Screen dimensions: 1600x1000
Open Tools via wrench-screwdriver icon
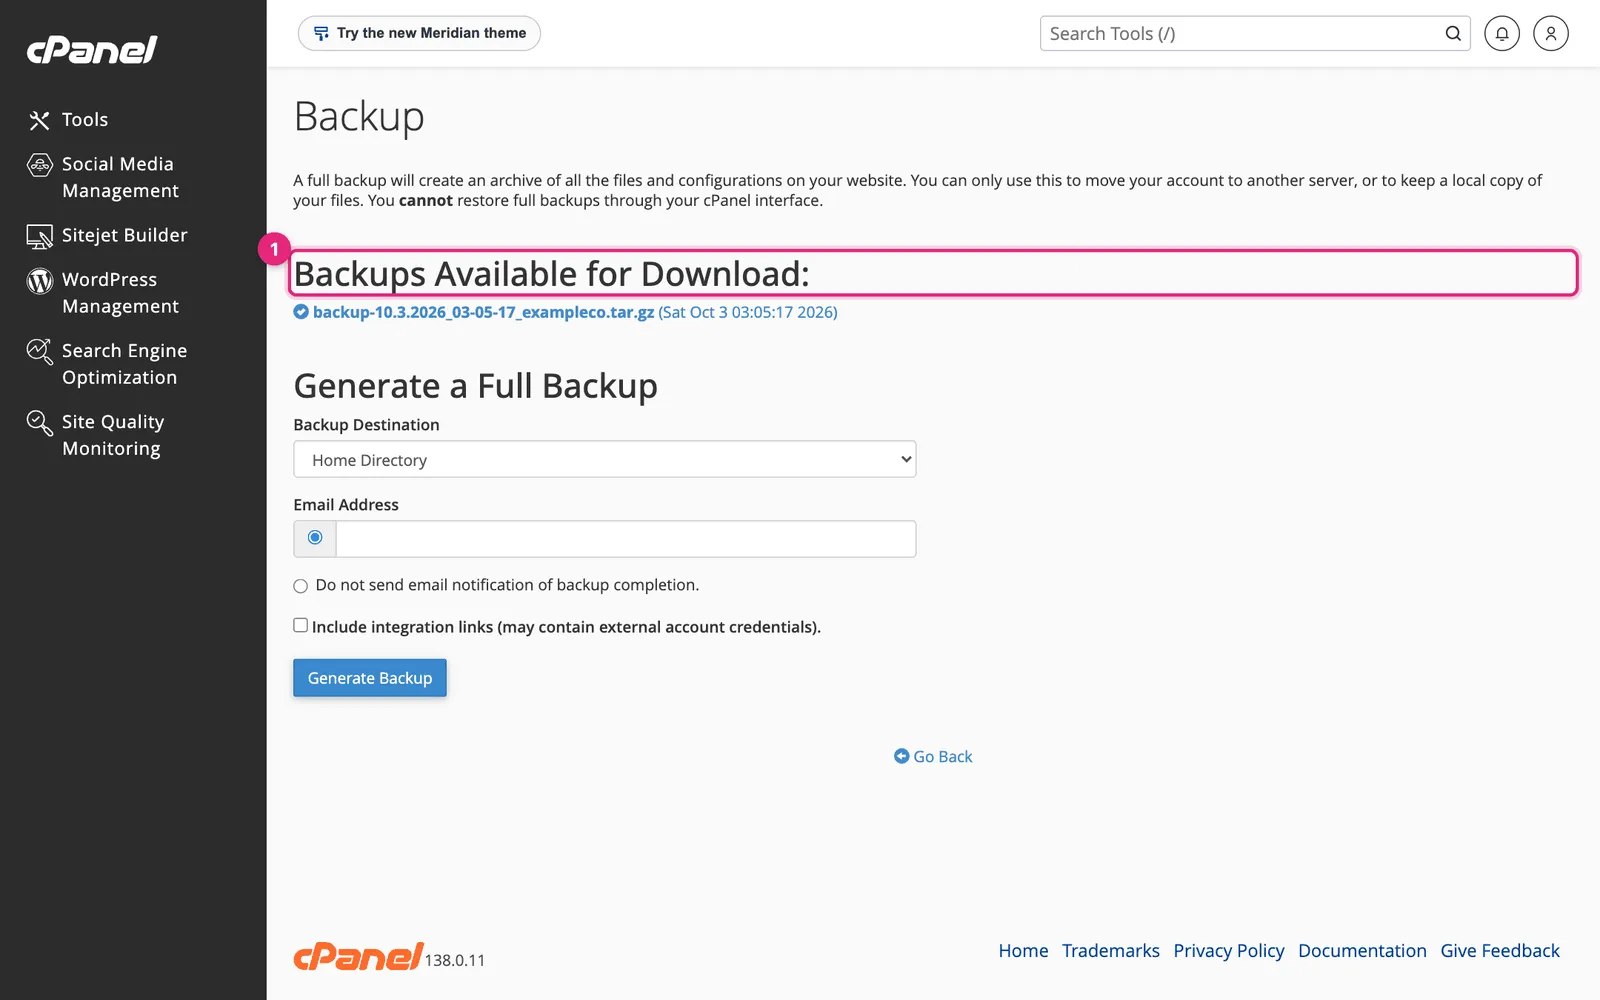coord(39,121)
